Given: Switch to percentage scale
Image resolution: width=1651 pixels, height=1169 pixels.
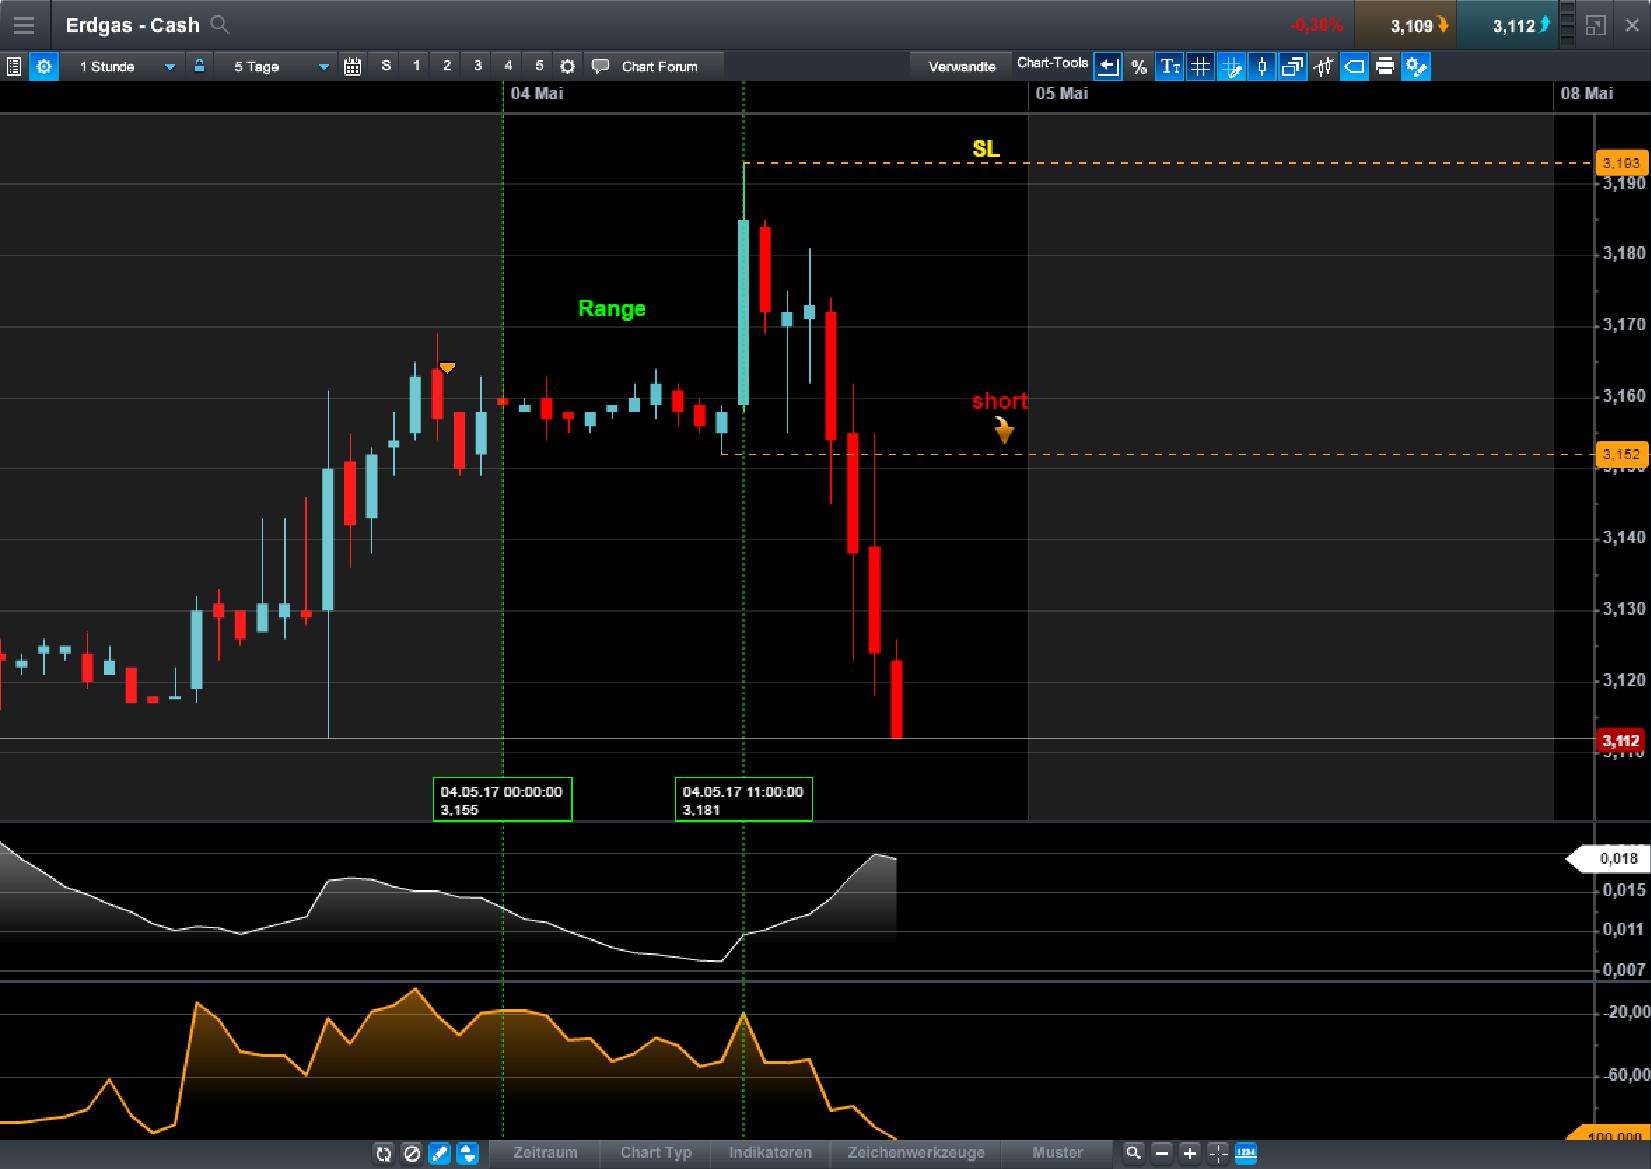Looking at the screenshot, I should pos(1139,67).
